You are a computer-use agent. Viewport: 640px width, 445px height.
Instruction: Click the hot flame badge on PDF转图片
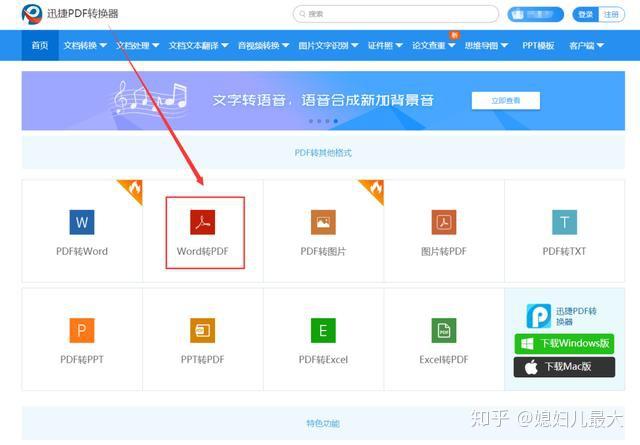pyautogui.click(x=375, y=189)
